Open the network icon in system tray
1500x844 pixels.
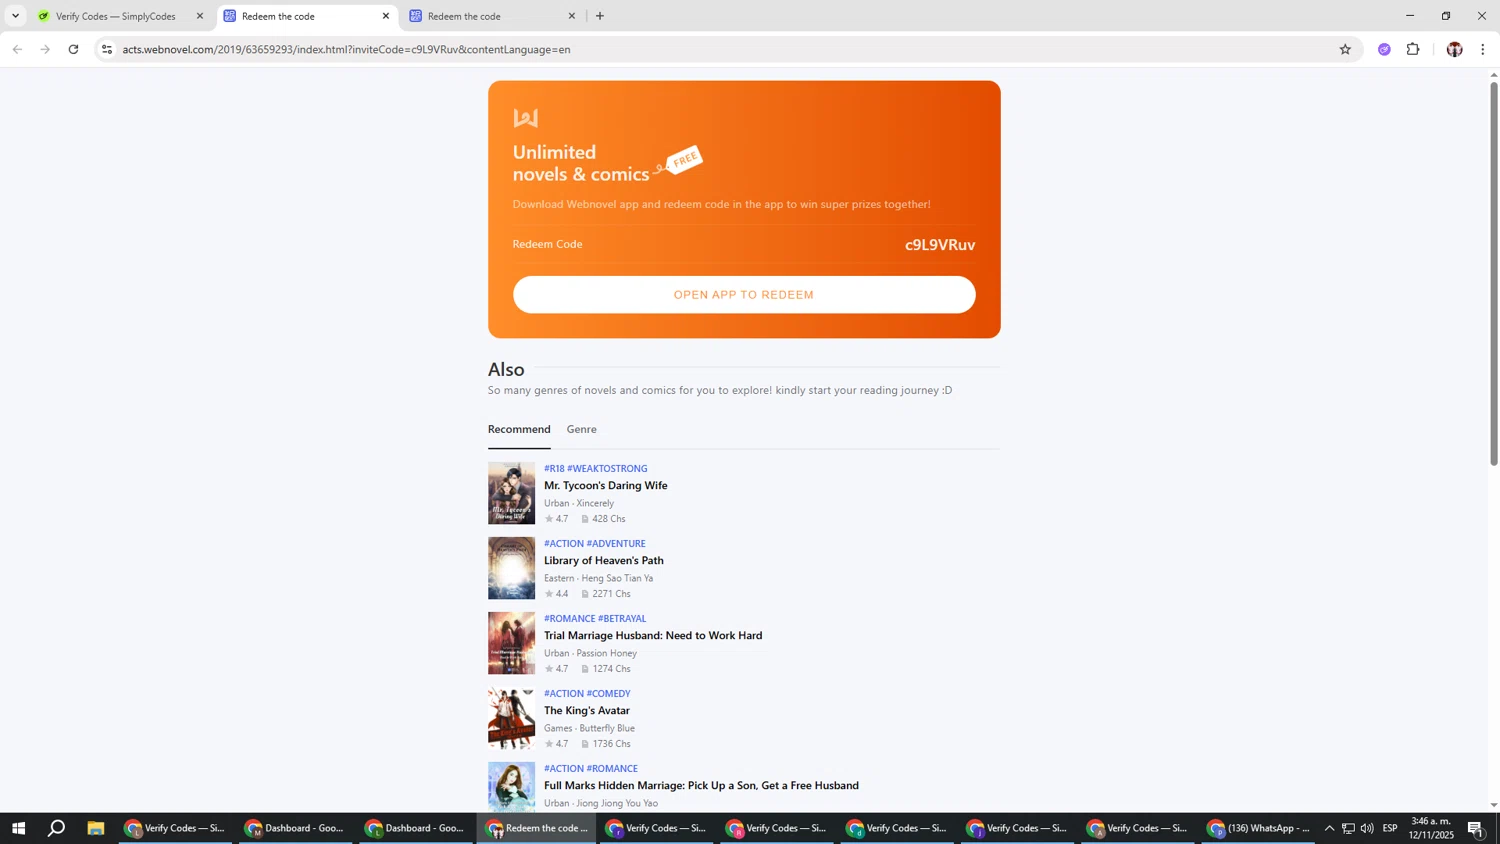(x=1348, y=828)
